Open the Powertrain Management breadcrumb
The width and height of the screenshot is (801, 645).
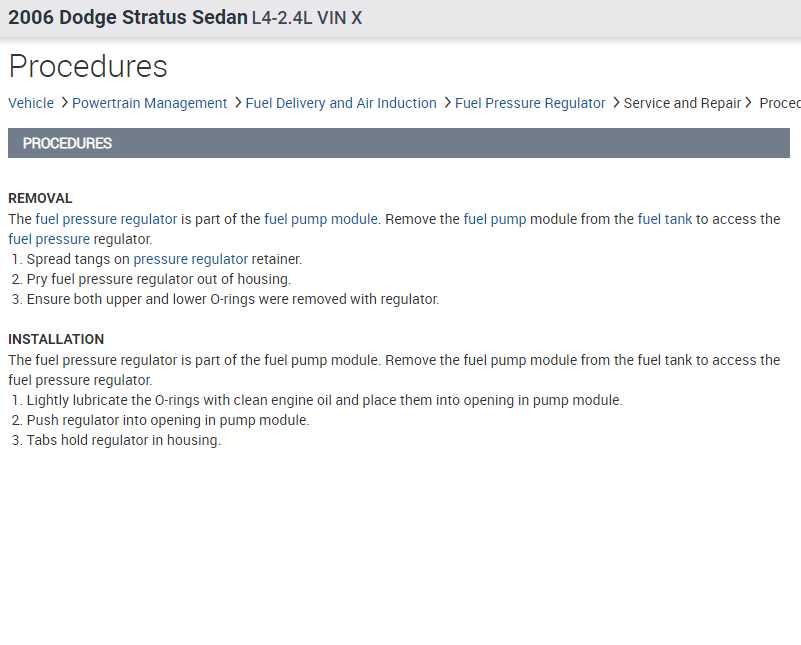150,103
